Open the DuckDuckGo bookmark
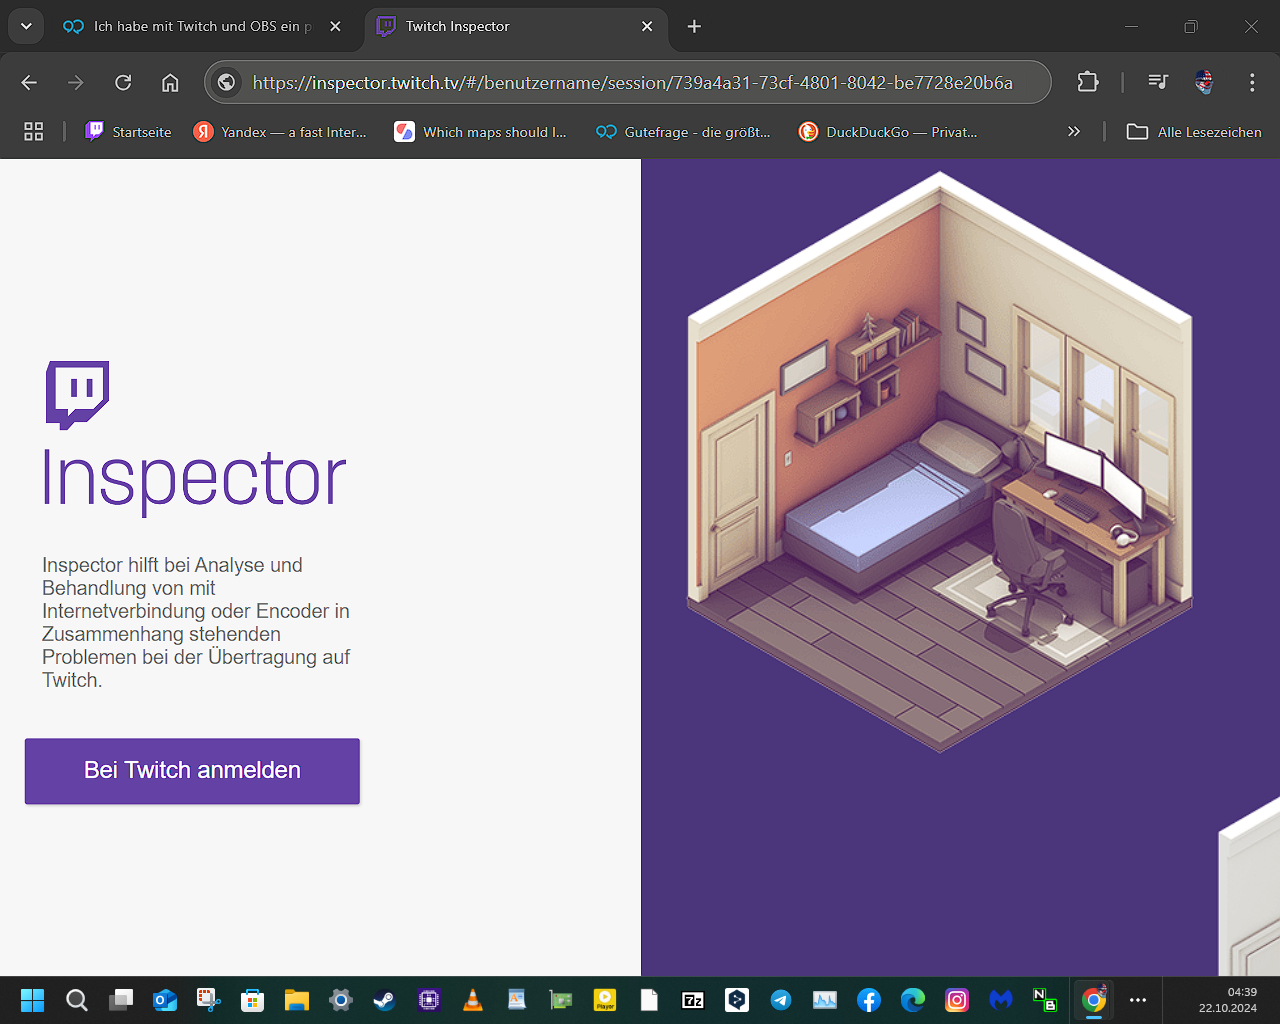Image resolution: width=1280 pixels, height=1024 pixels. (888, 132)
